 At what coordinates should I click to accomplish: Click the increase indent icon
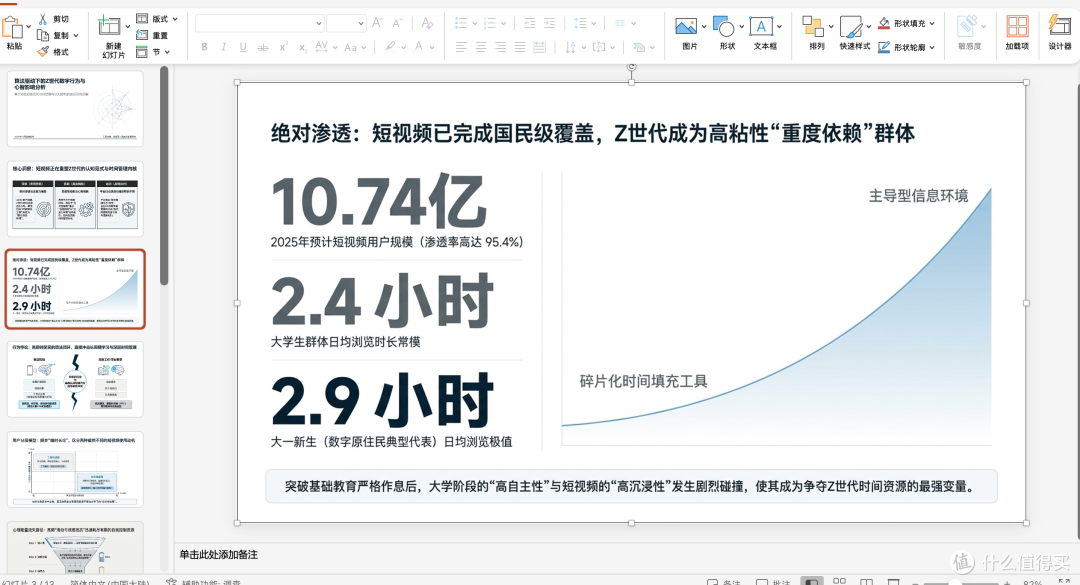coord(549,23)
